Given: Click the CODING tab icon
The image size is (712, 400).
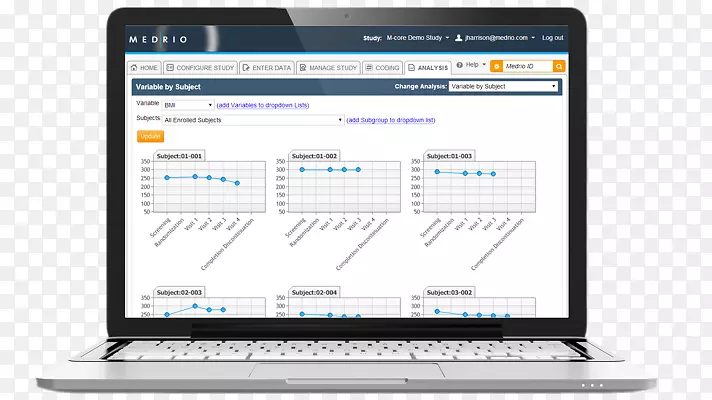Looking at the screenshot, I should coord(369,68).
